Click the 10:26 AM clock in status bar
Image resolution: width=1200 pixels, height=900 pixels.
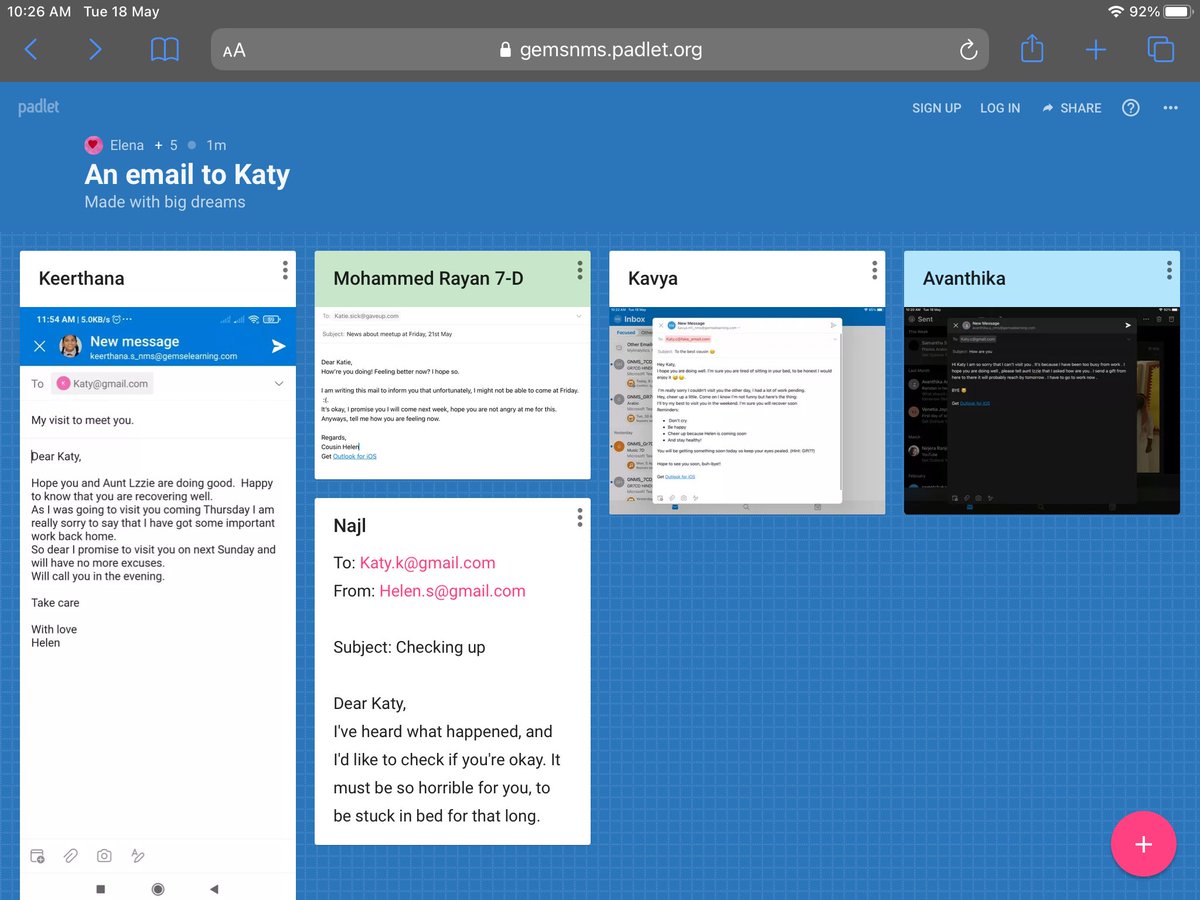pos(39,12)
